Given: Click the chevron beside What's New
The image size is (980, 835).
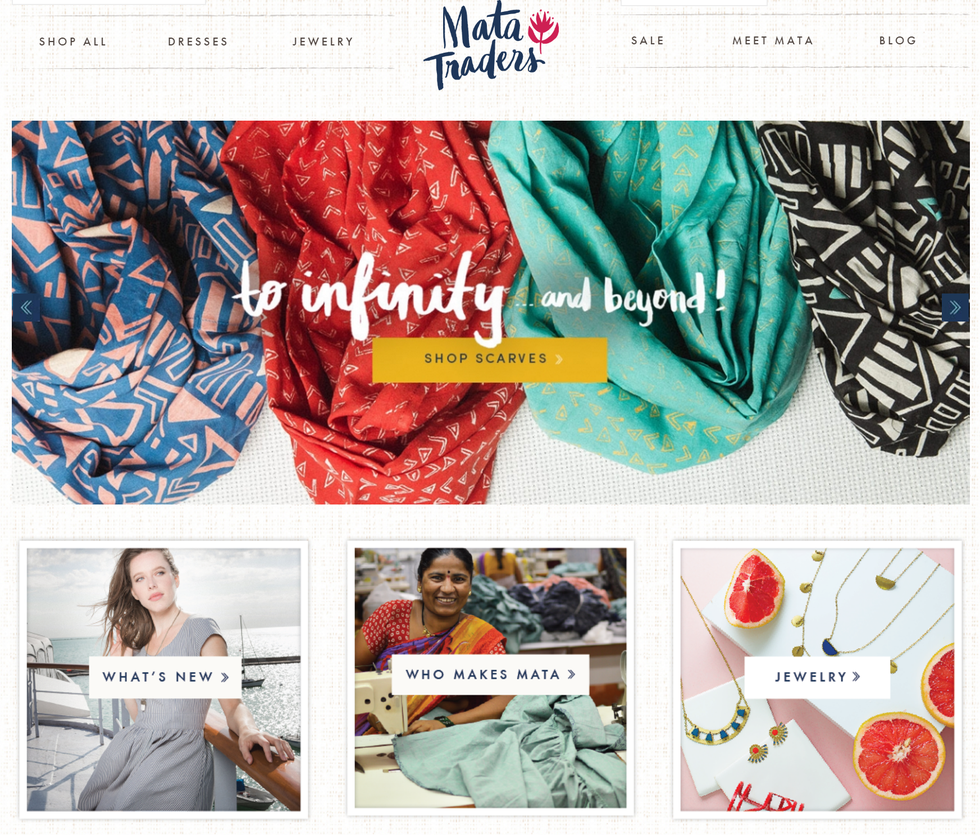Looking at the screenshot, I should pos(225,677).
